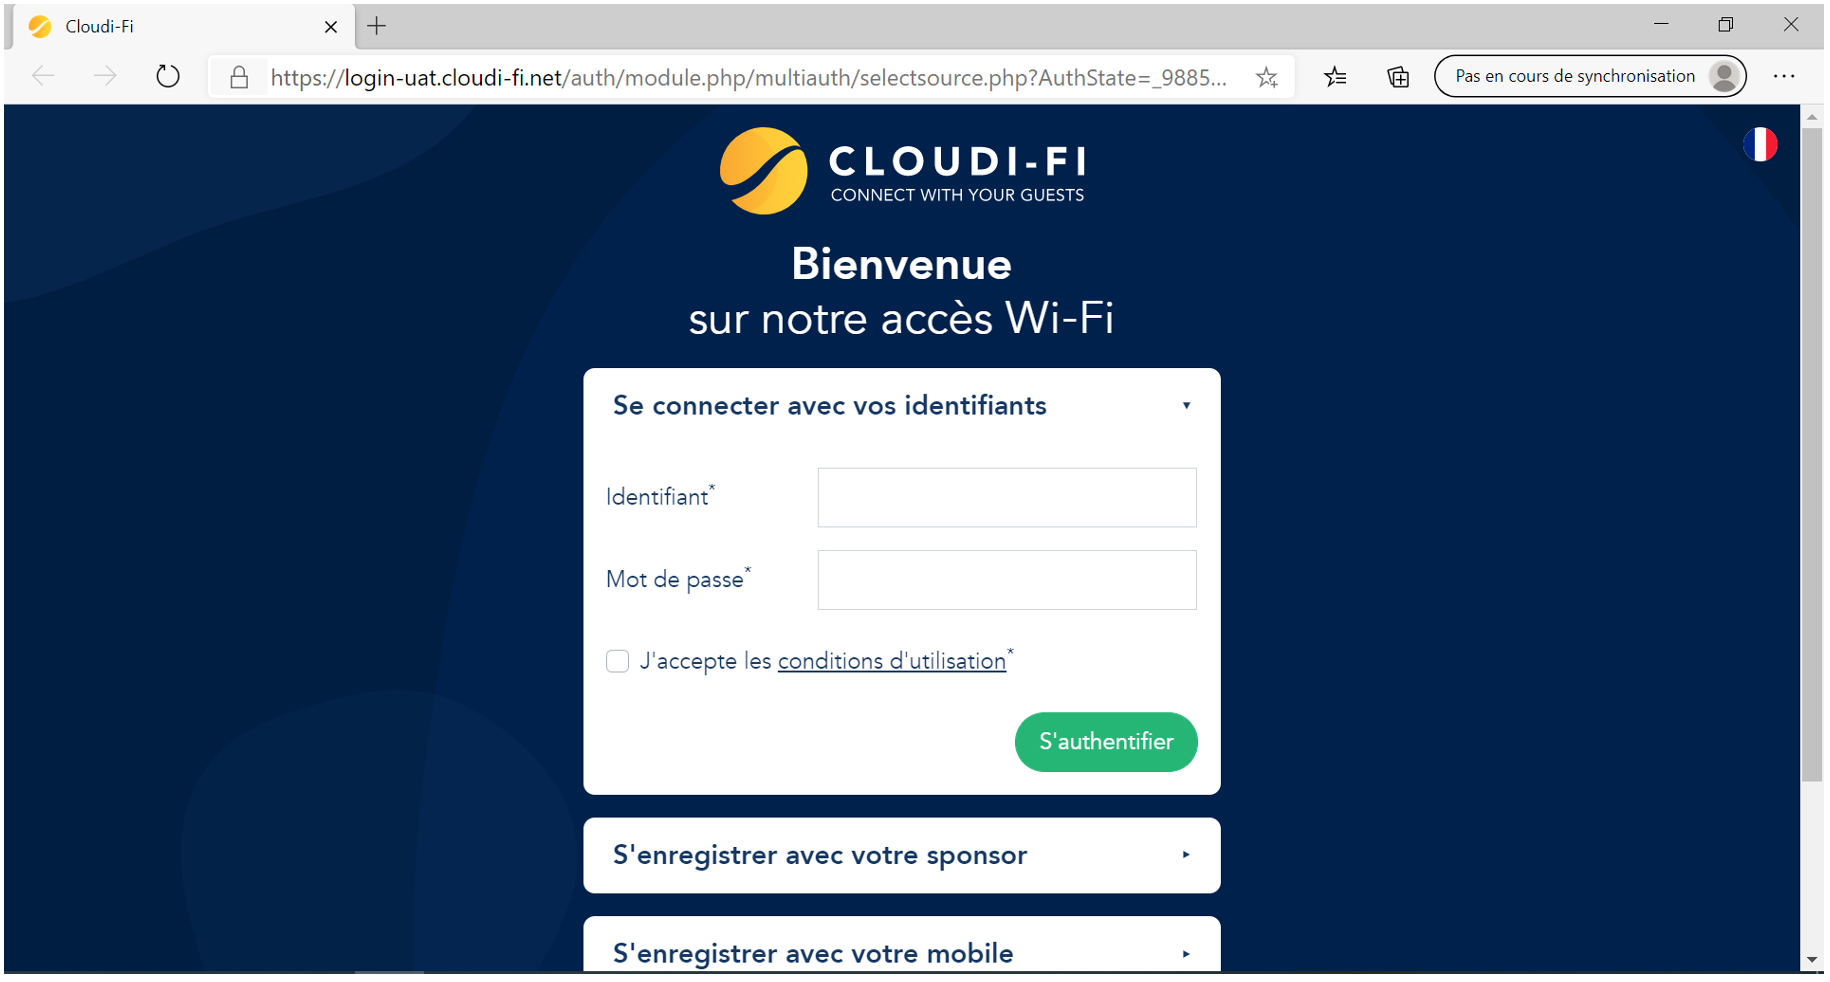Viewport: 1830px width, 982px height.
Task: Click the user profile sync avatar
Action: click(x=1723, y=75)
